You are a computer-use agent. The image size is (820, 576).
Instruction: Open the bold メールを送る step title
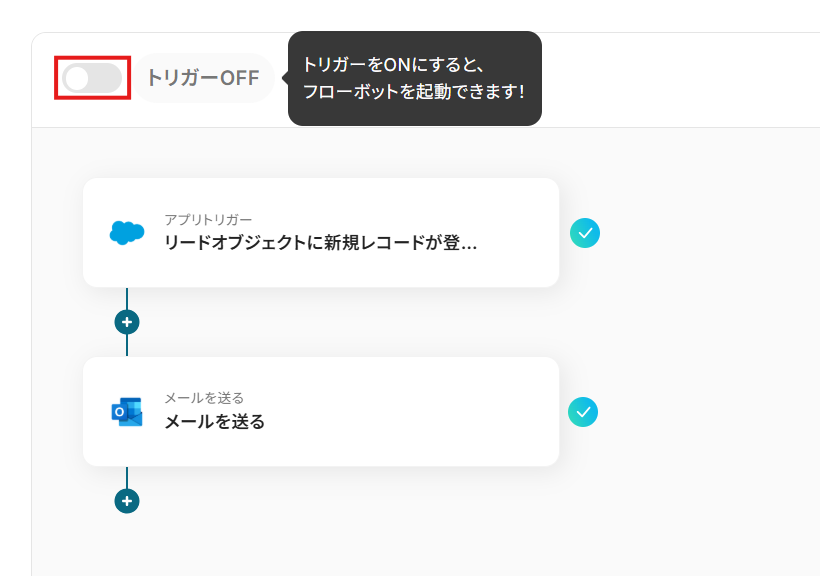coord(215,422)
